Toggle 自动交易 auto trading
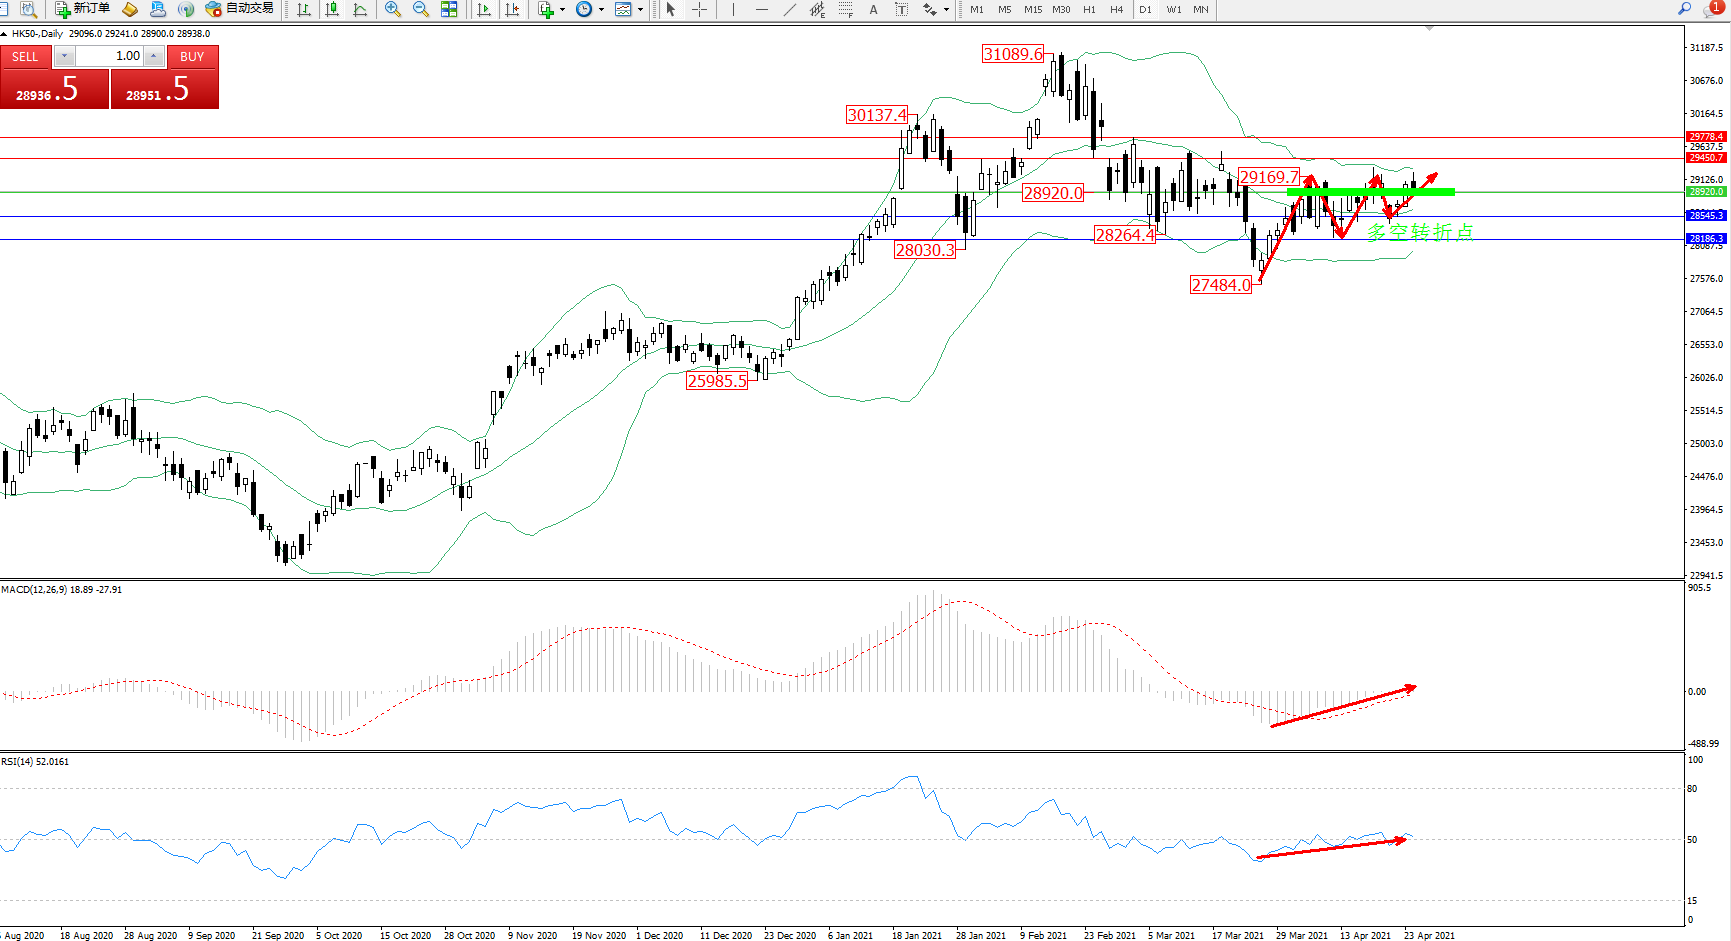1731x941 pixels. click(239, 9)
